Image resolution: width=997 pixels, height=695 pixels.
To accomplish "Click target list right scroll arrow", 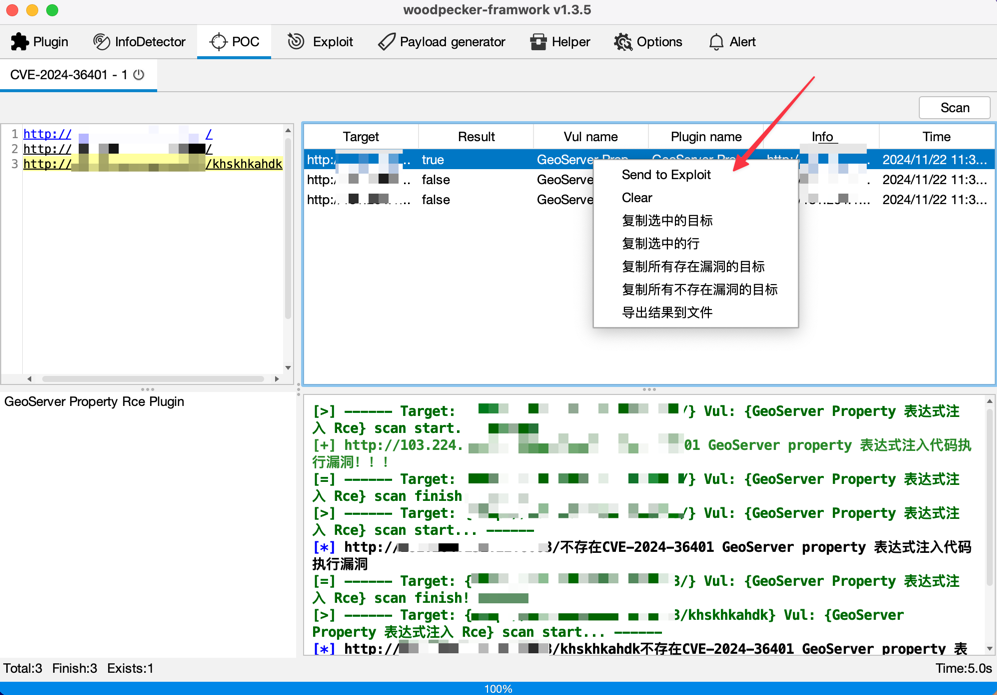I will point(277,378).
